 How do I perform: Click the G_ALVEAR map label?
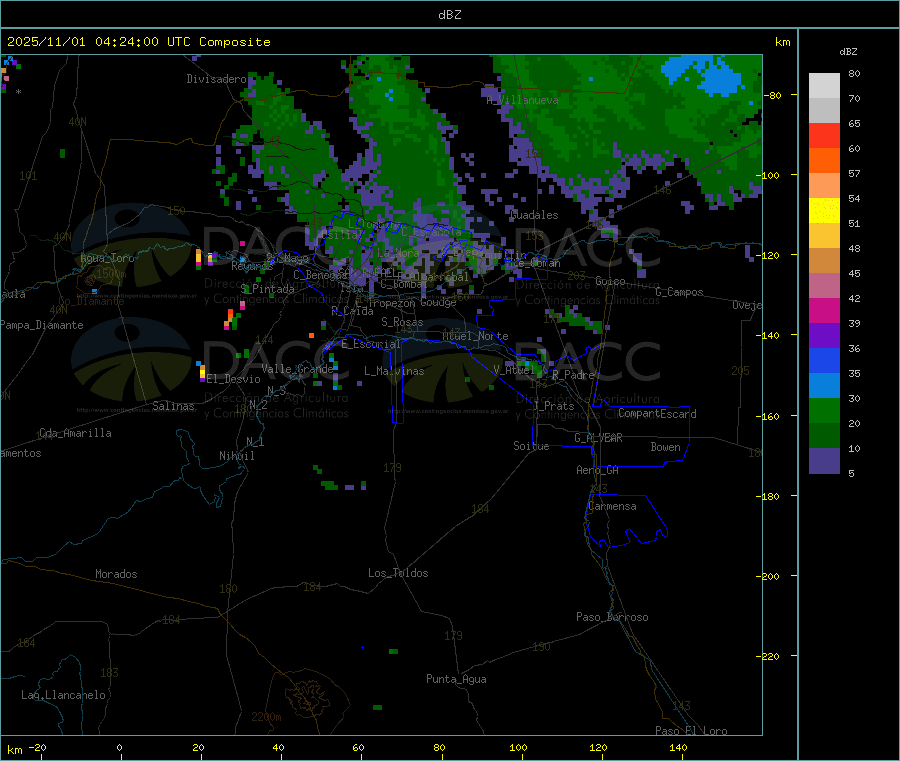coord(599,438)
